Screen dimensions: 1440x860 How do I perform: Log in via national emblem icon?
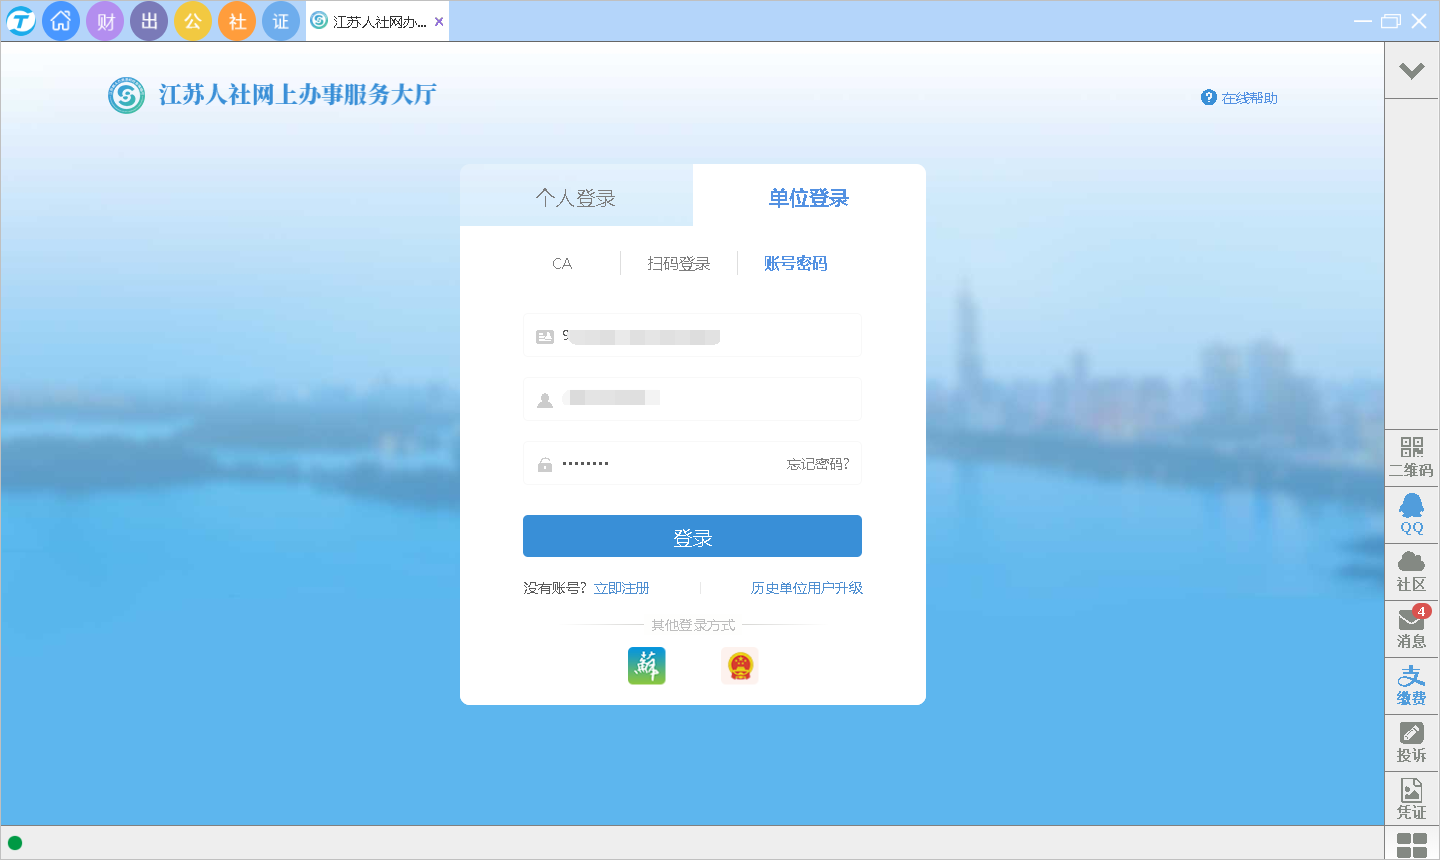coord(740,665)
